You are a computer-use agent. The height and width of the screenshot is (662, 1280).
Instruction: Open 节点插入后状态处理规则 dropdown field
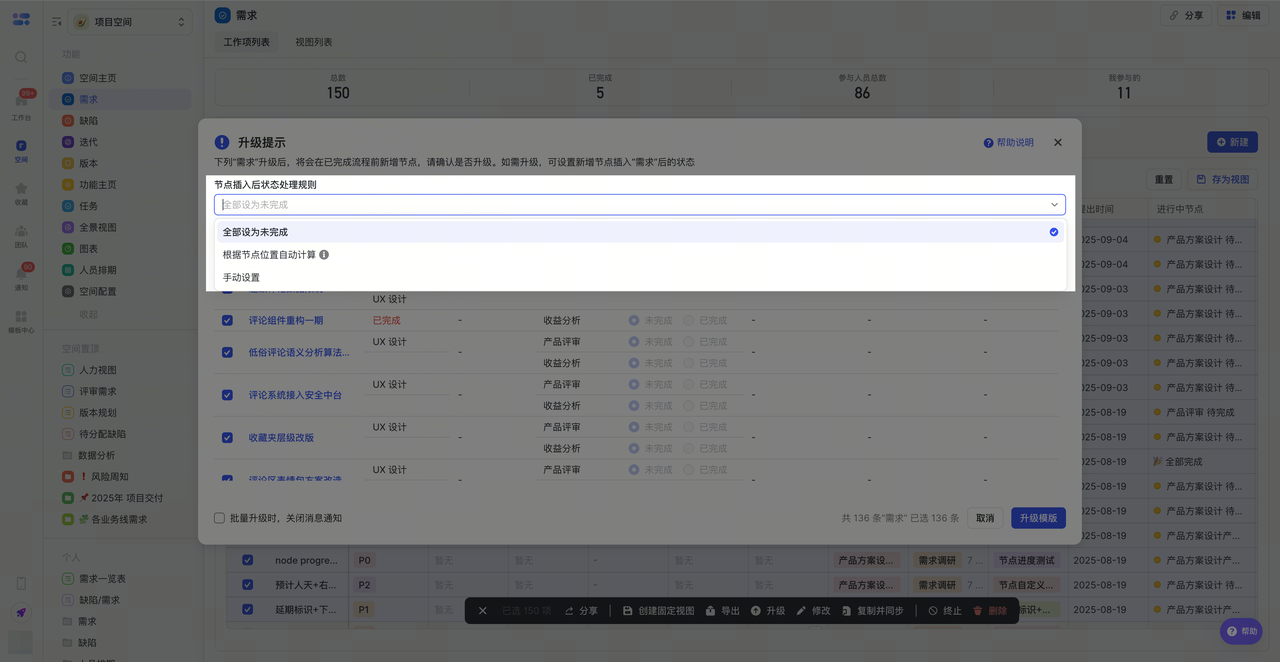click(x=640, y=204)
